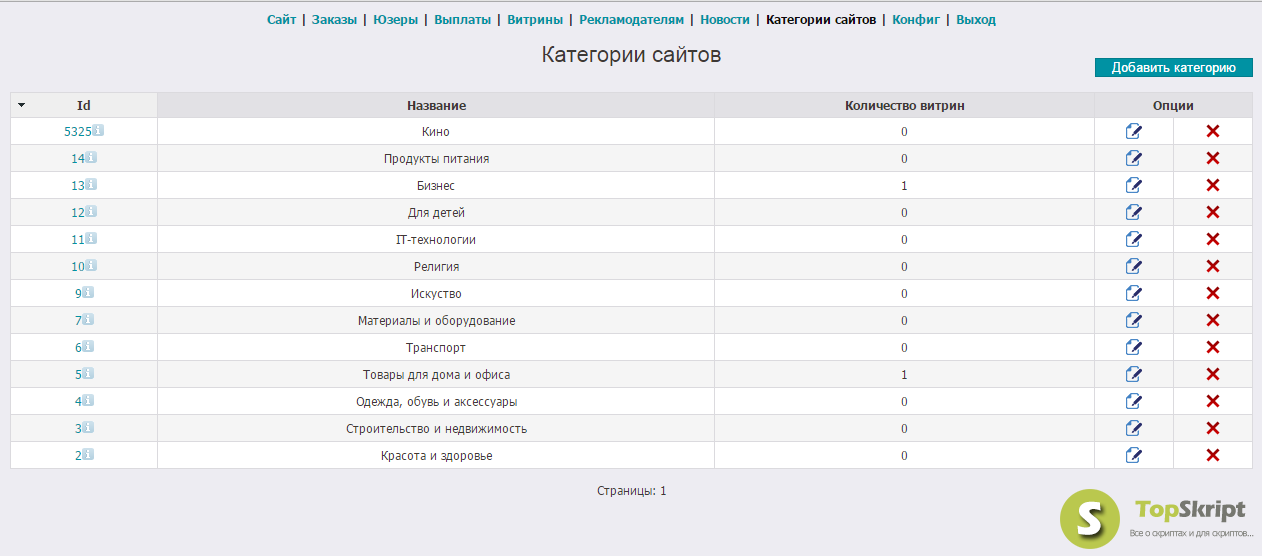The width and height of the screenshot is (1262, 556).
Task: Edit the Религия category
Action: (x=1134, y=266)
